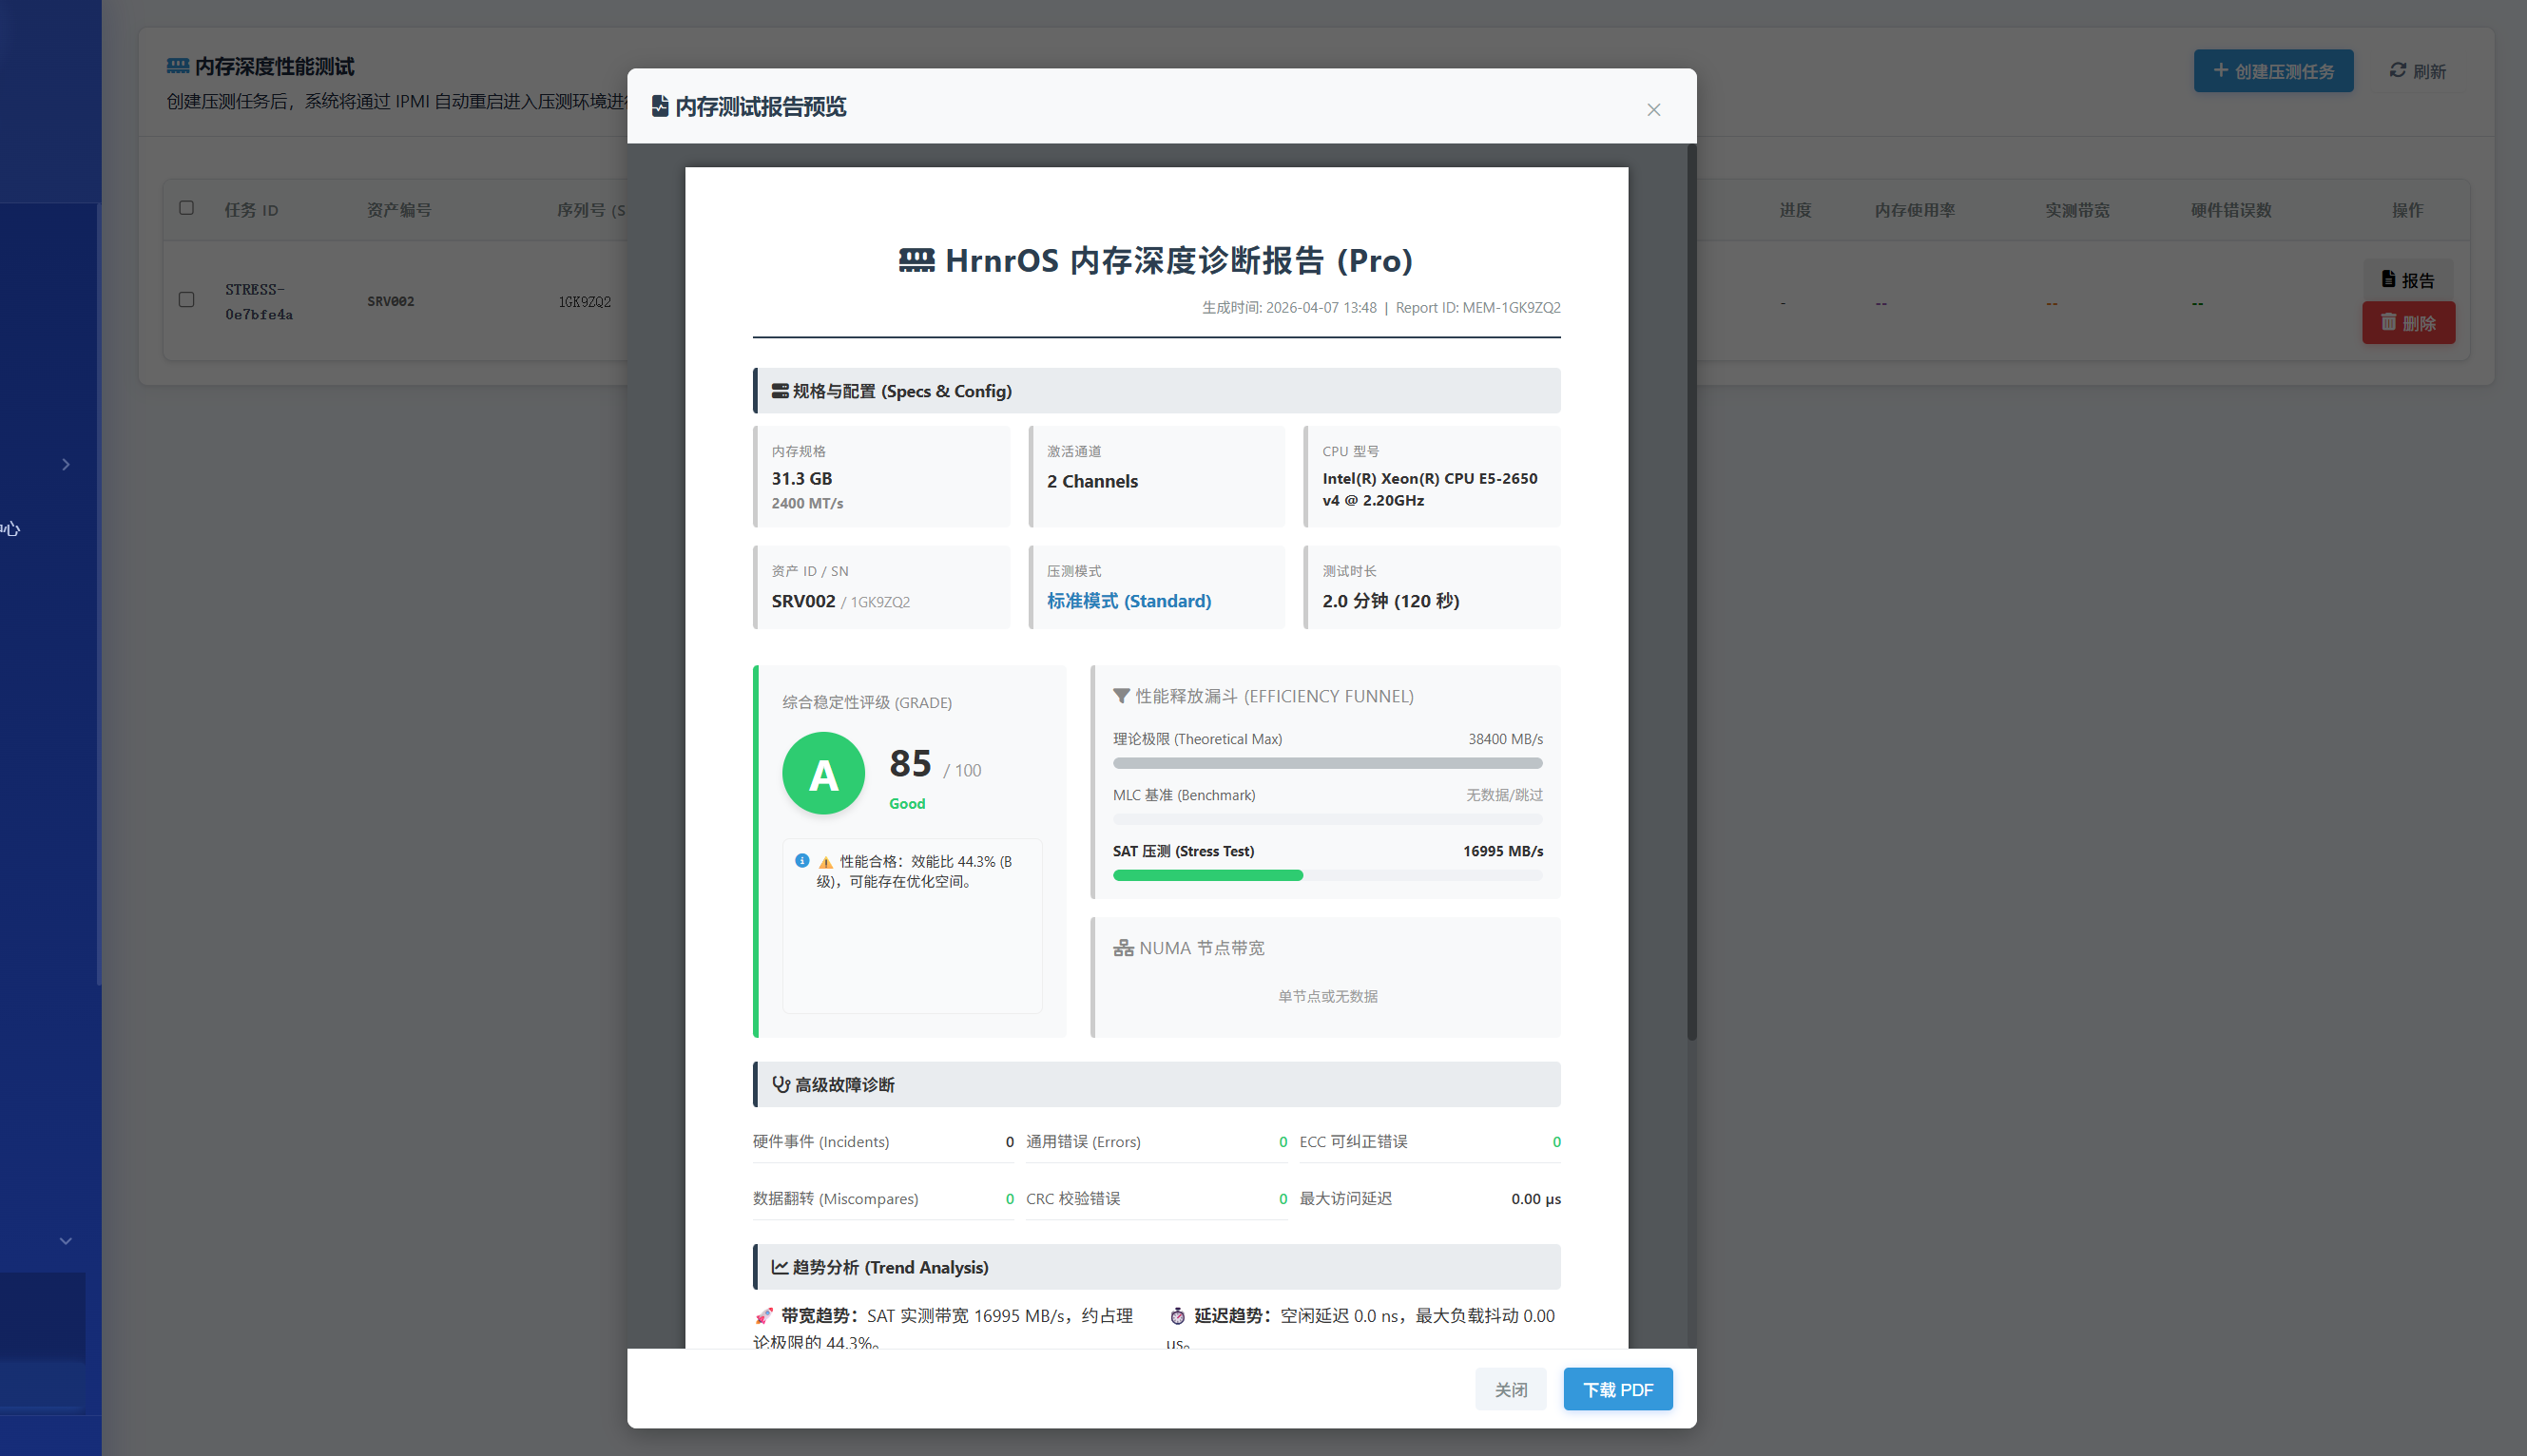Check the select-all checkbox in the table header
Screen dimensions: 2527x1456
(x=187, y=207)
